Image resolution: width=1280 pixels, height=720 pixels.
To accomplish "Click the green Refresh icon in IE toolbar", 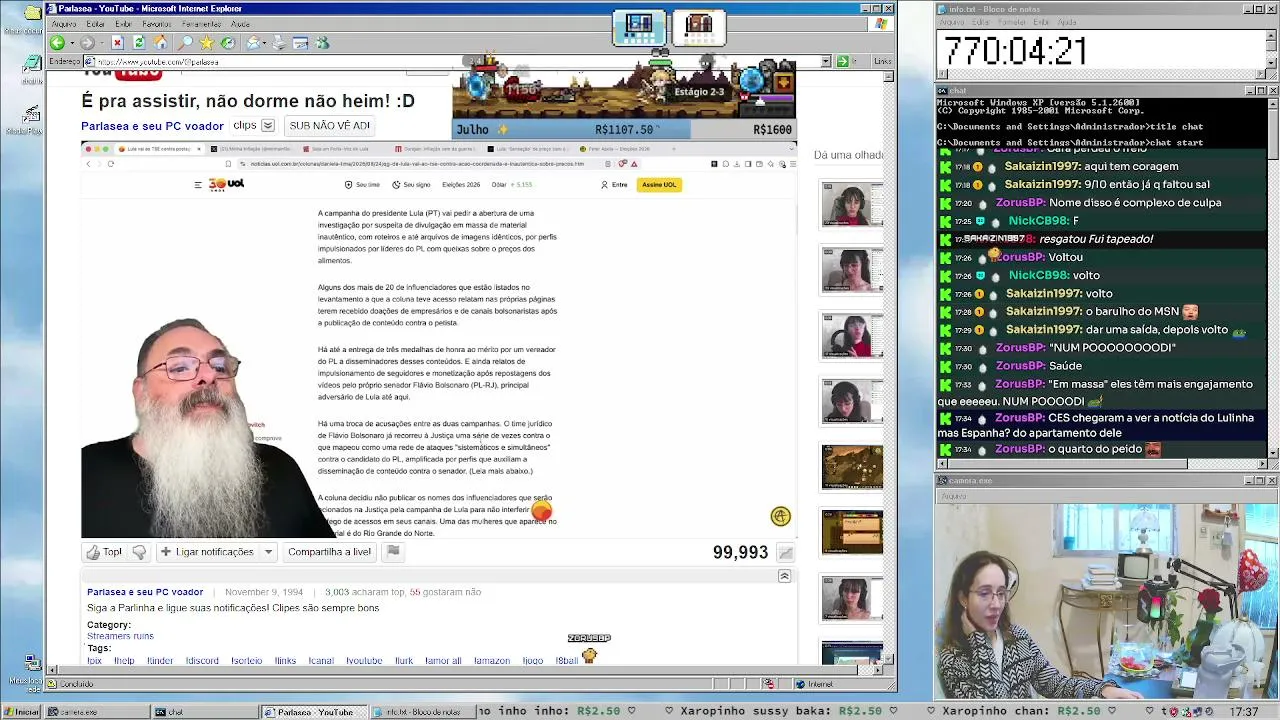I will (x=138, y=43).
